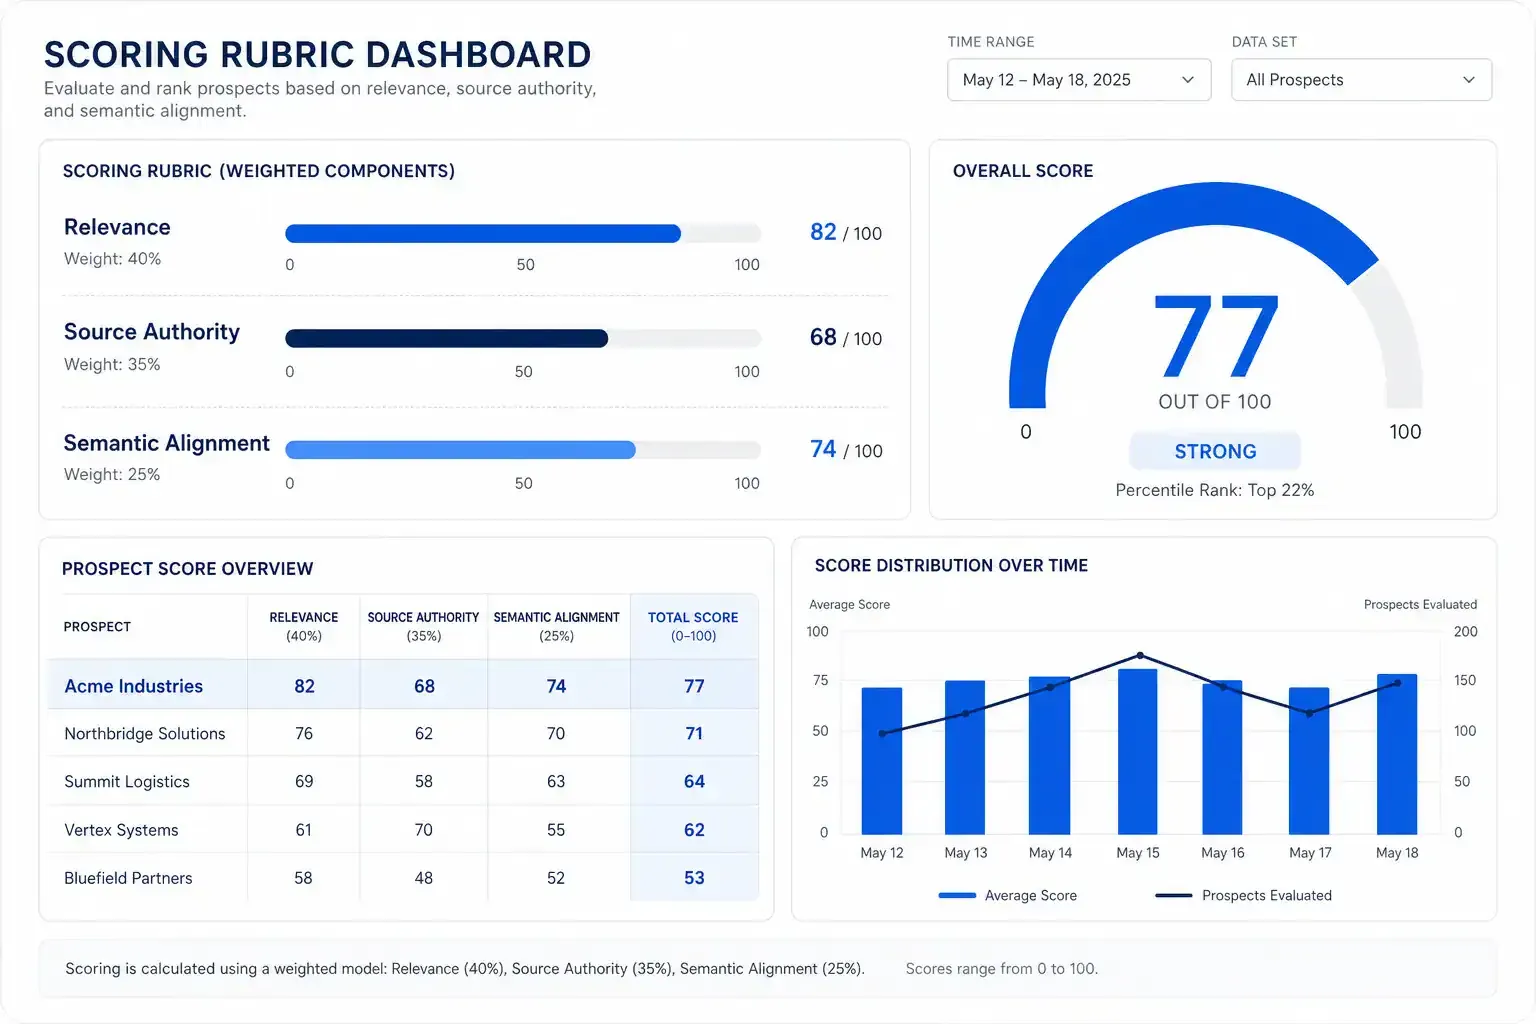This screenshot has height=1024, width=1536.
Task: Click the SEMANTIC ALIGNMENT (25%) column header
Action: coord(556,627)
